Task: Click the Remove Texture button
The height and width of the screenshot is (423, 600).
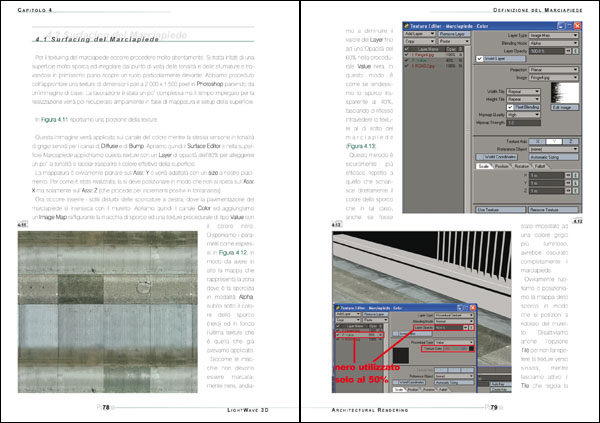Action: [x=553, y=210]
